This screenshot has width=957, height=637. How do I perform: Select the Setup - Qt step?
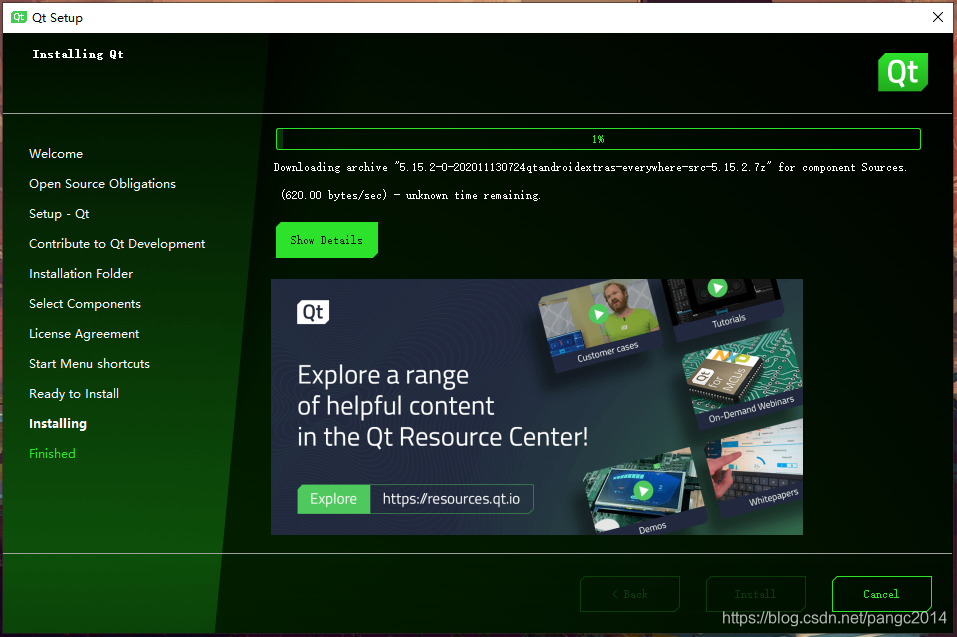tap(59, 214)
